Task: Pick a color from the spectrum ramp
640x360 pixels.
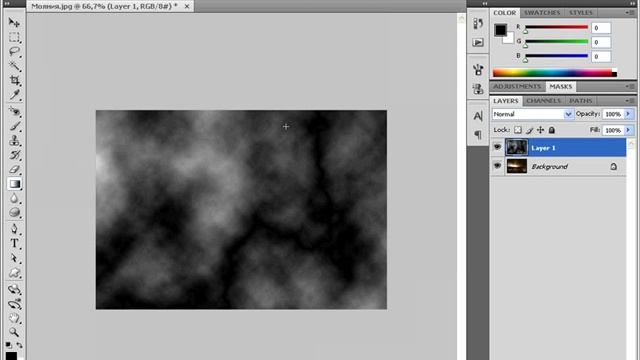Action: tap(555, 73)
